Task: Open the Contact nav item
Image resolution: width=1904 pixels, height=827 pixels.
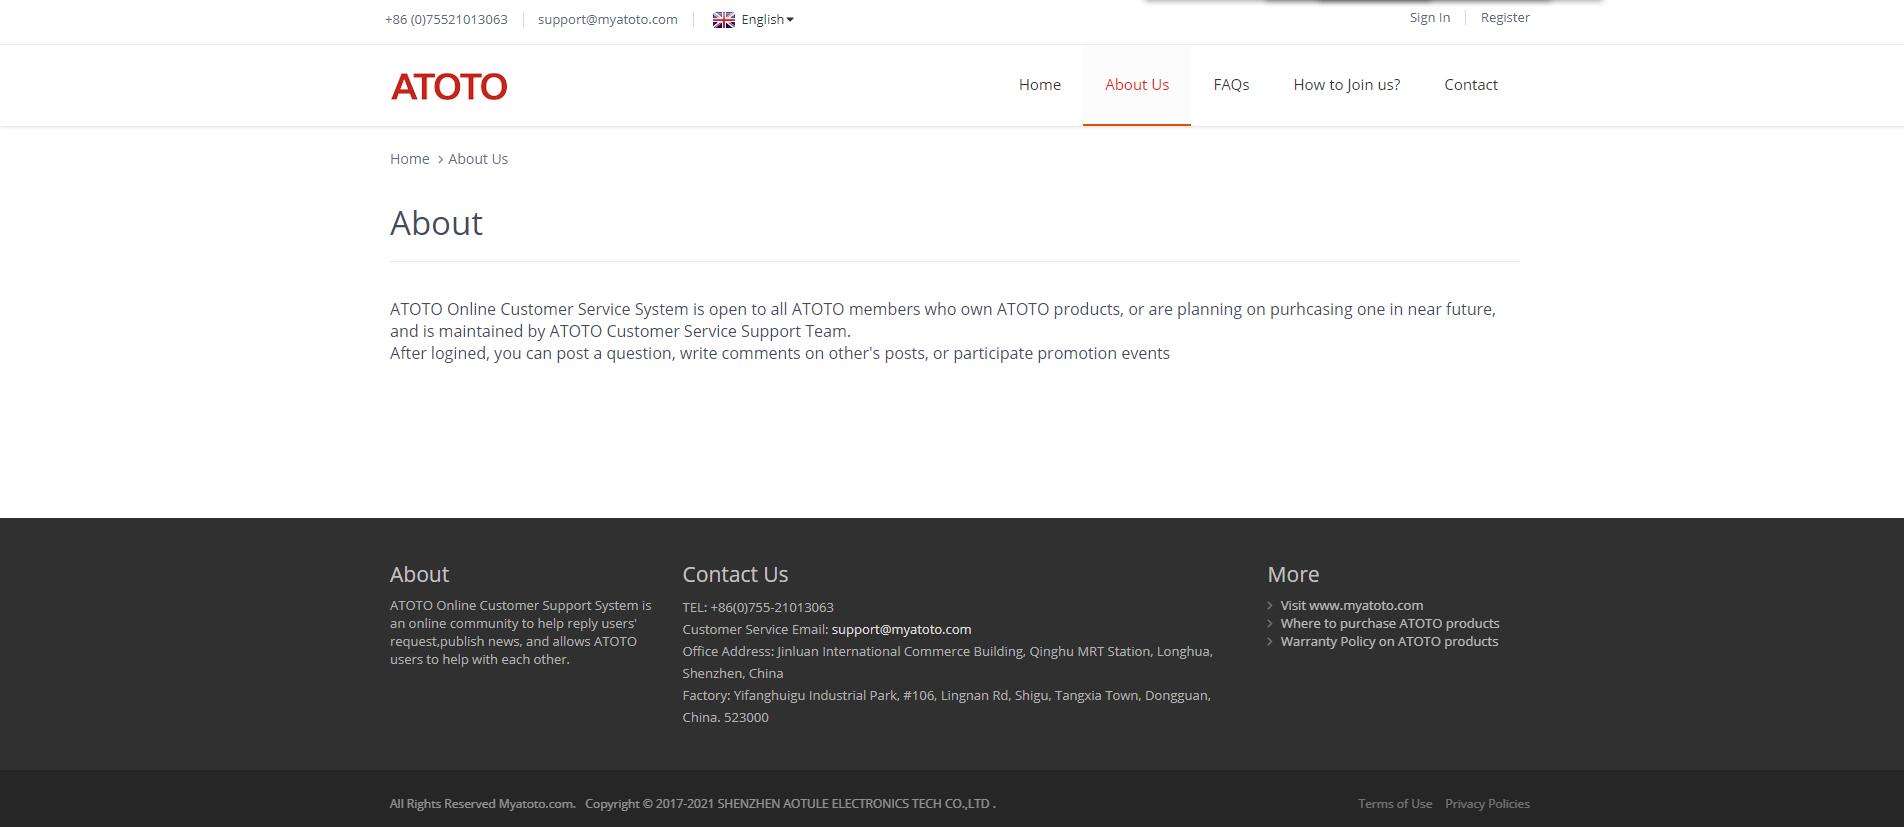Action: pyautogui.click(x=1471, y=85)
